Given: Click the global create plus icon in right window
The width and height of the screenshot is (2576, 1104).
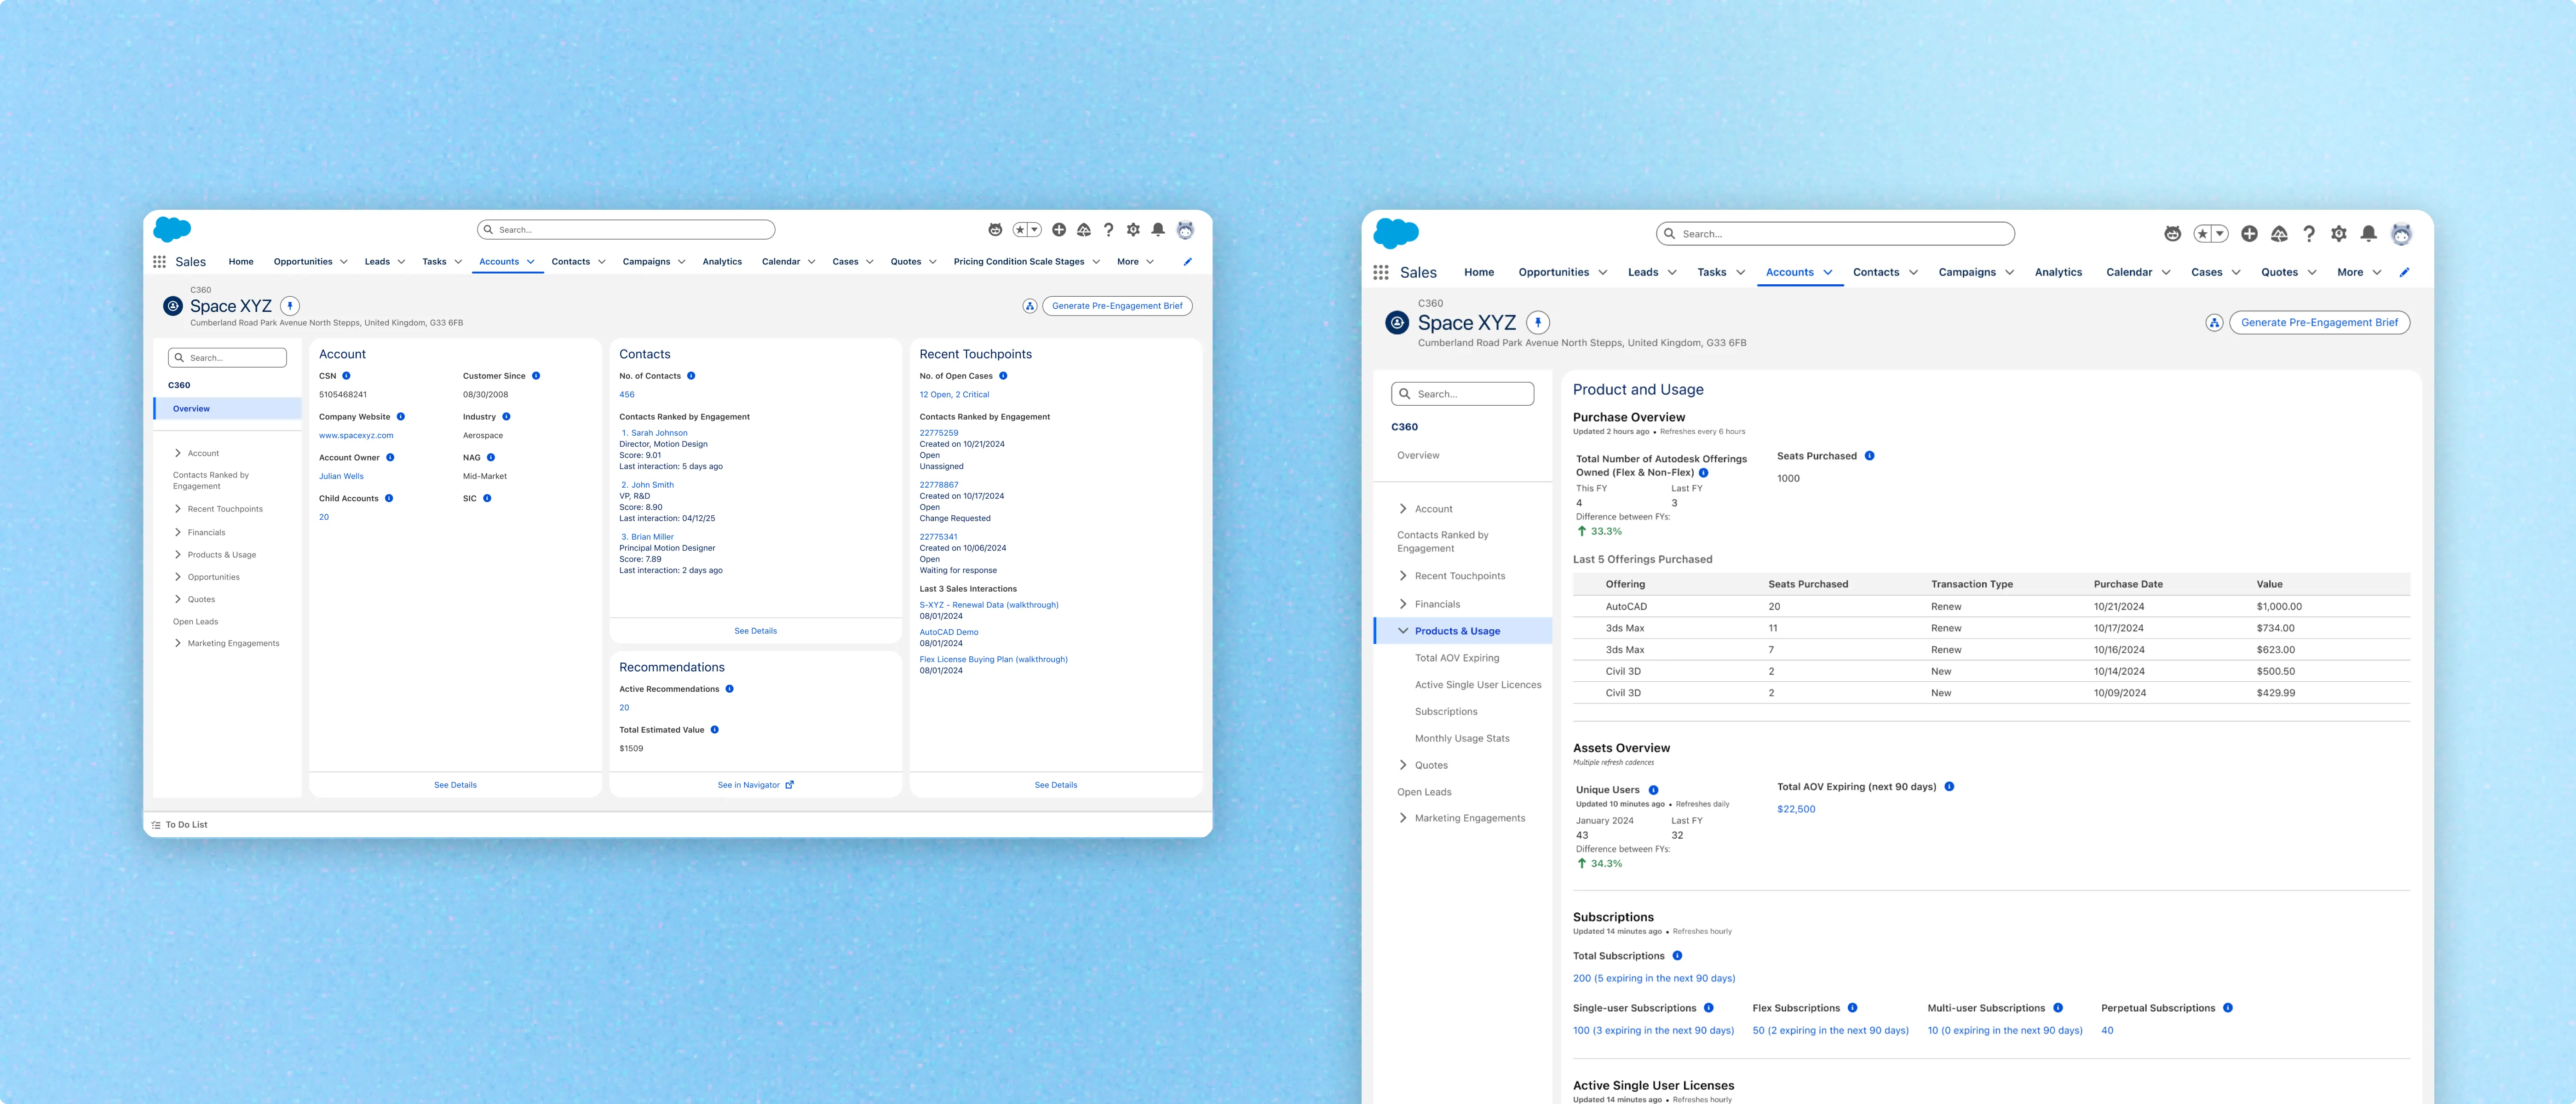Looking at the screenshot, I should coord(2249,234).
